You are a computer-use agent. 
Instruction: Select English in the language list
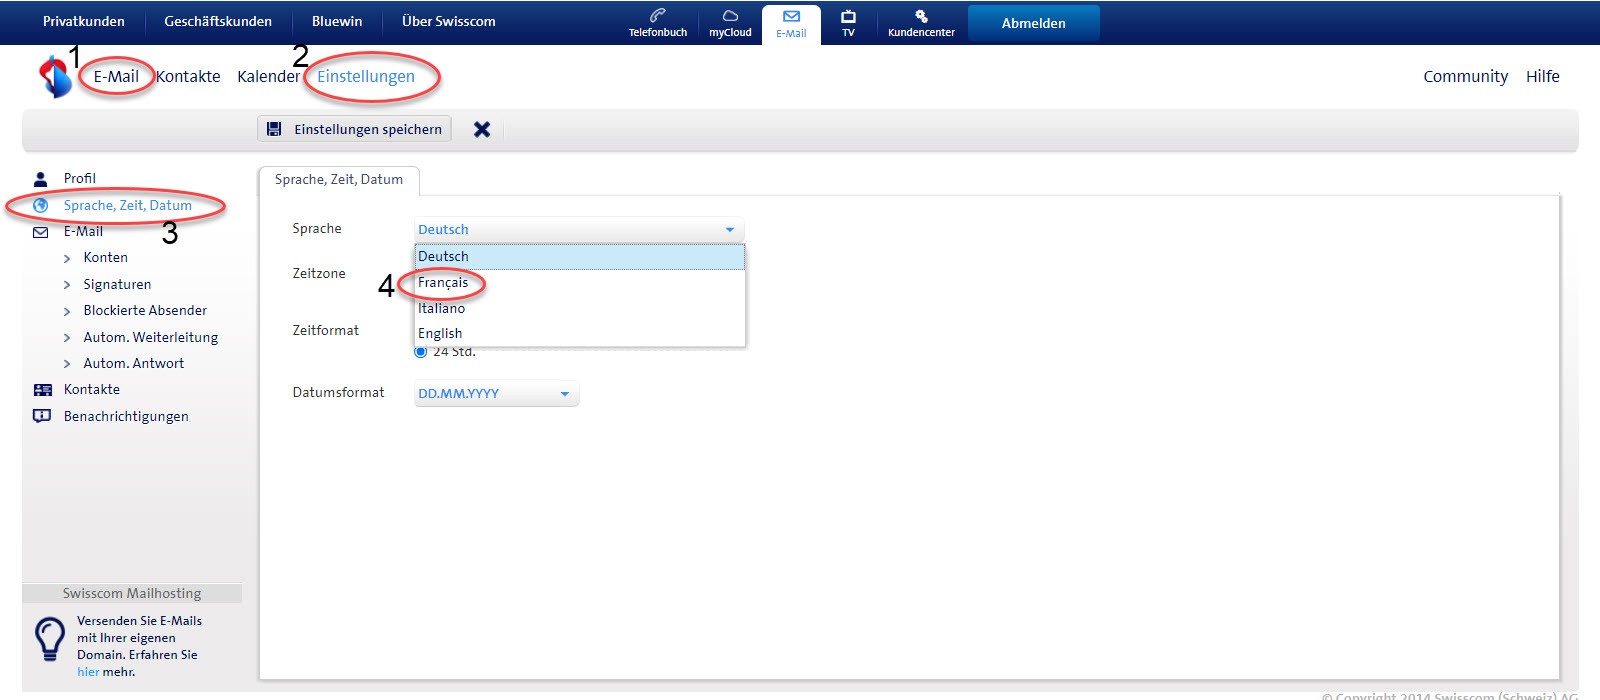pyautogui.click(x=440, y=333)
